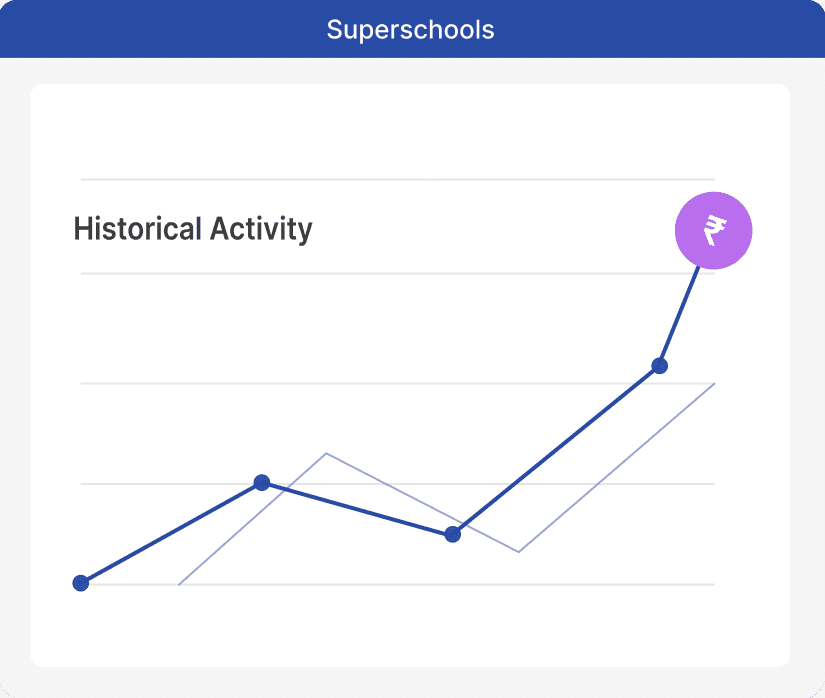
Task: Click the right endpoint of the thin light line
Action: [x=714, y=383]
